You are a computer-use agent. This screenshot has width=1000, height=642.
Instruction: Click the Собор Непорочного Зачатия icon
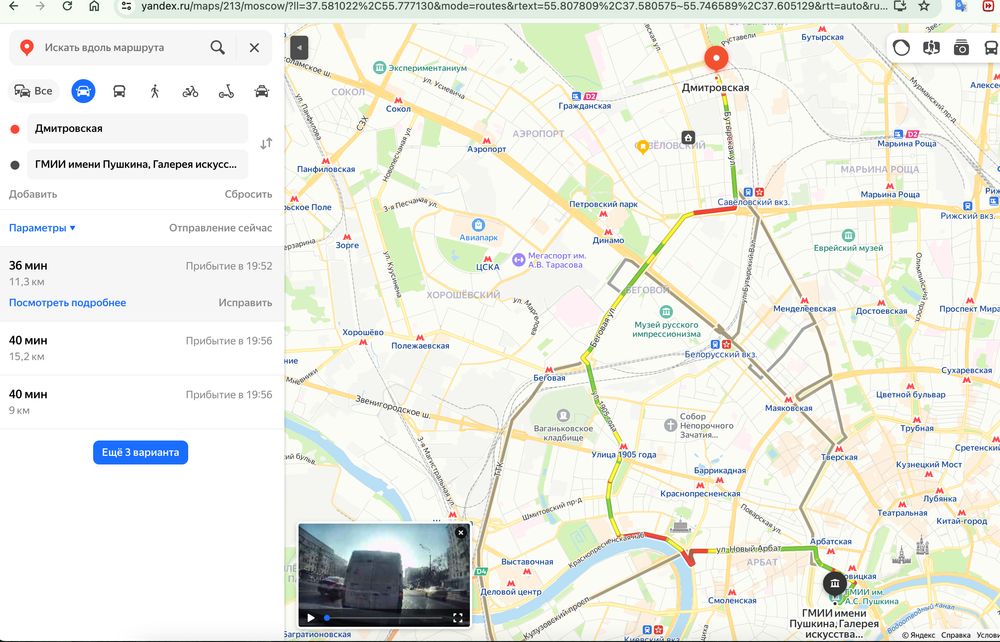670,425
